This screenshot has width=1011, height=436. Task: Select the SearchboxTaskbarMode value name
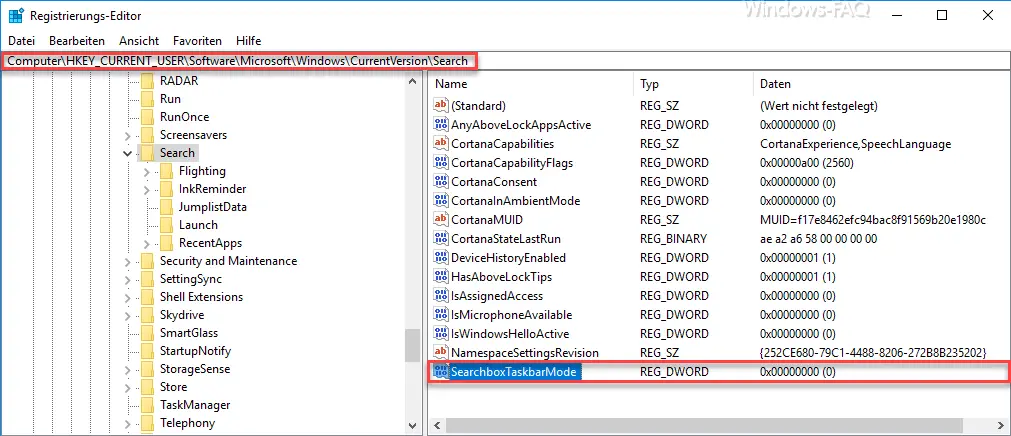pos(514,372)
